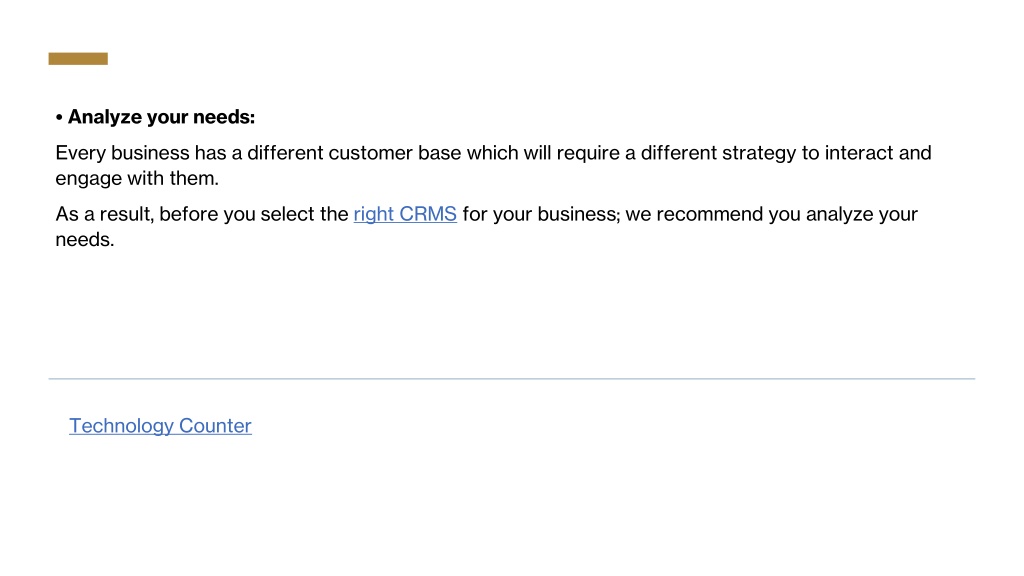Select the gold accent bar

[x=78, y=59]
